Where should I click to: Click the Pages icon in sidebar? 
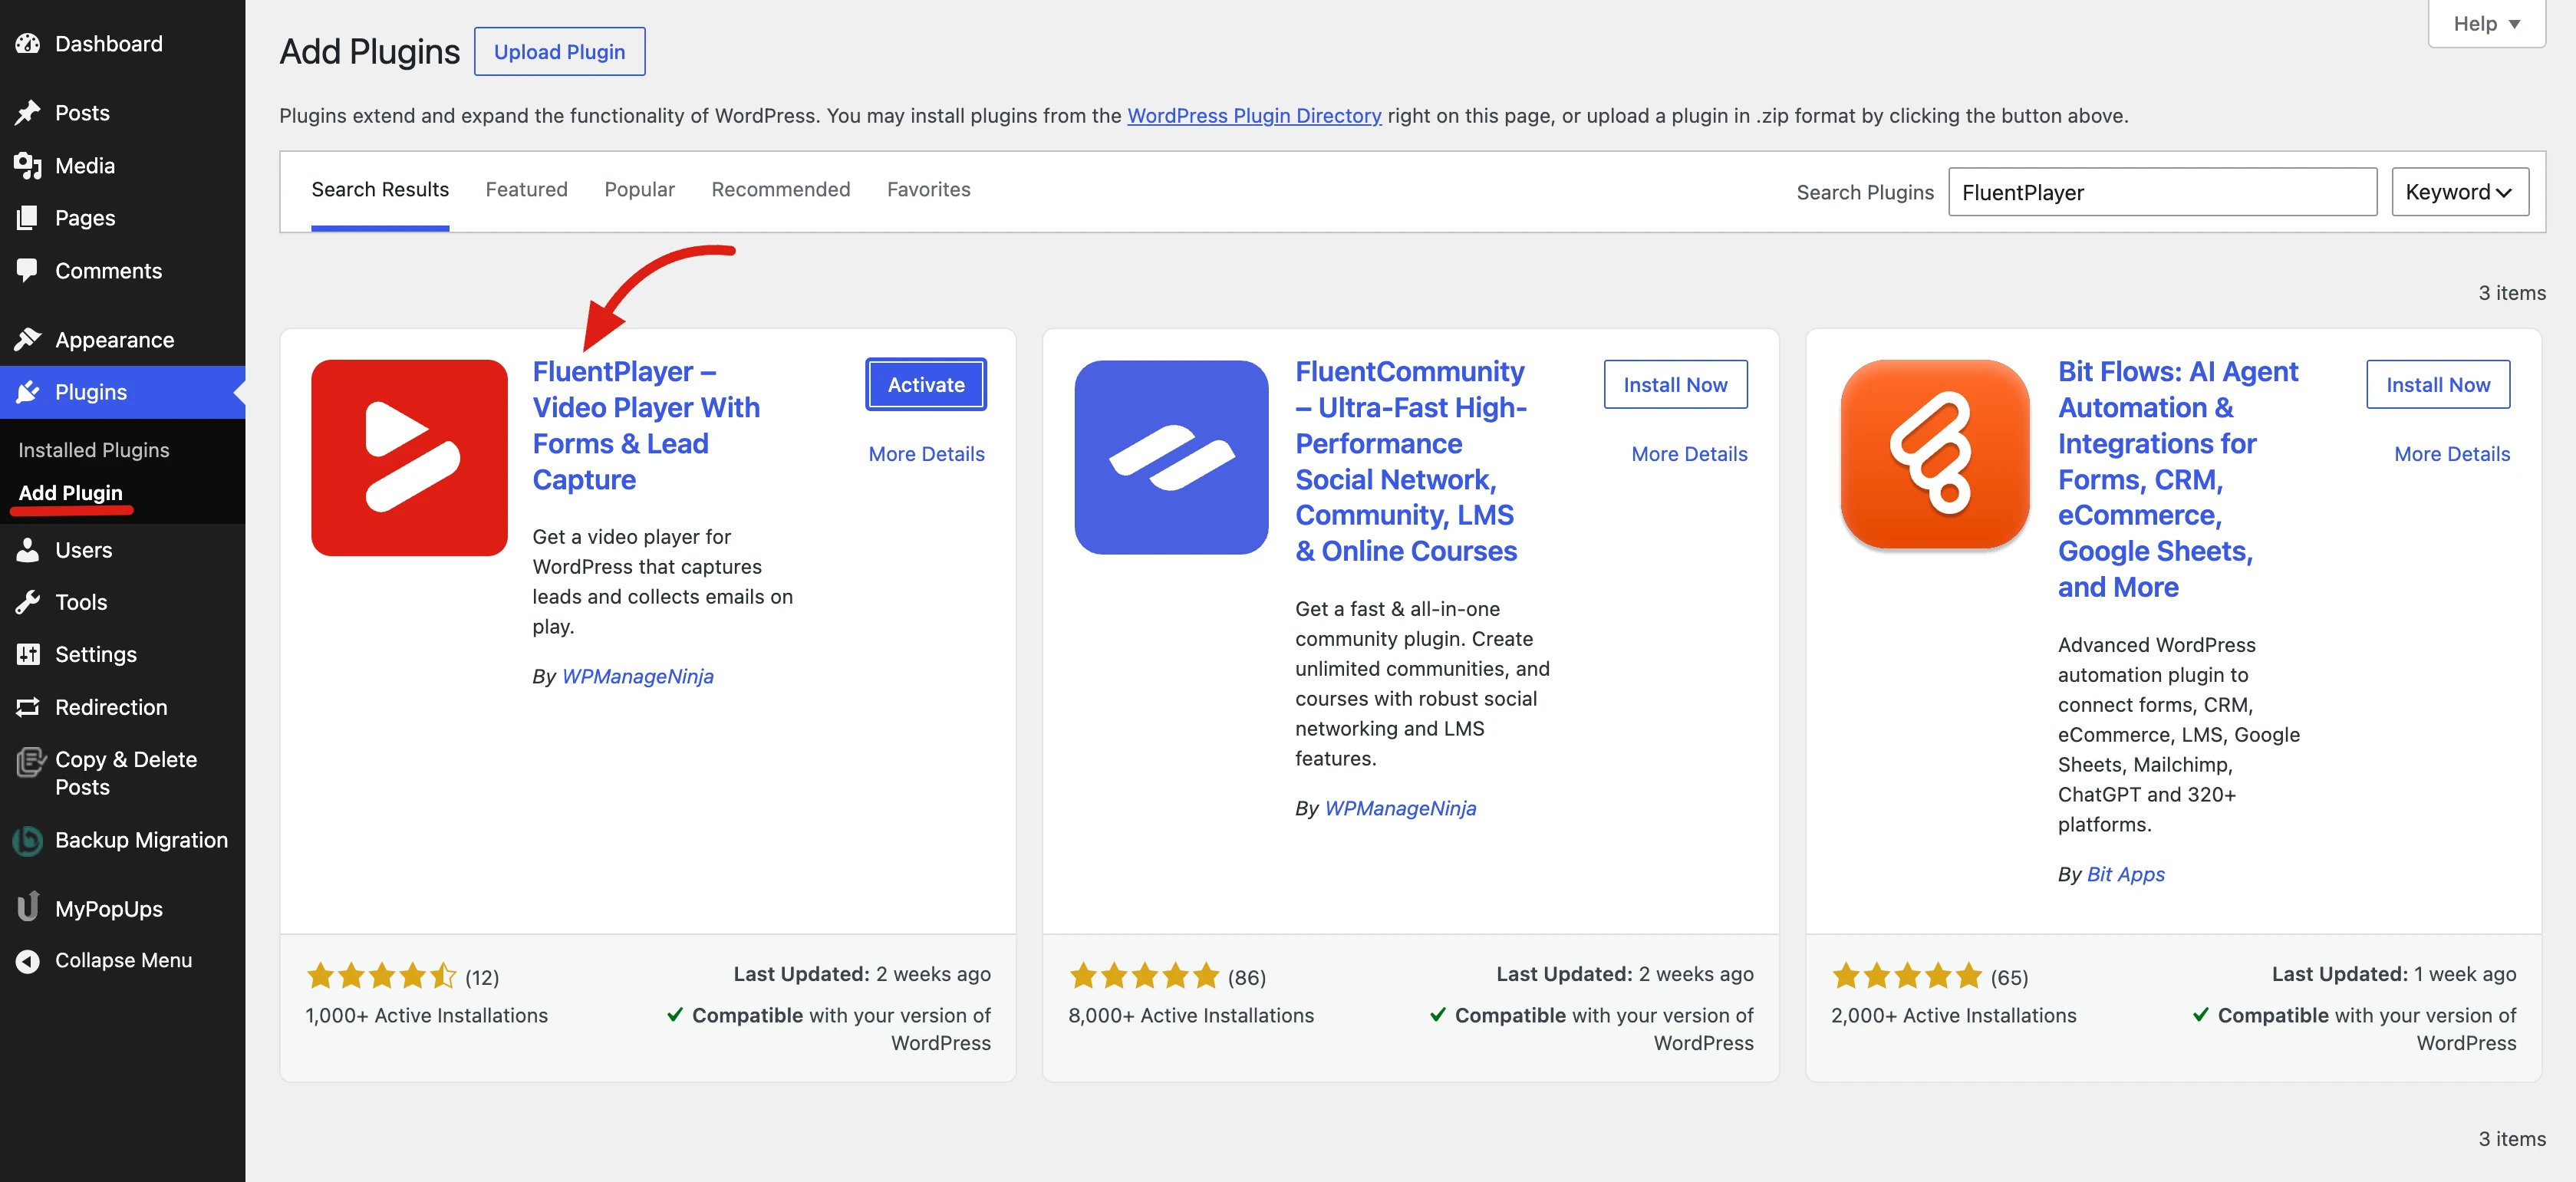click(28, 218)
